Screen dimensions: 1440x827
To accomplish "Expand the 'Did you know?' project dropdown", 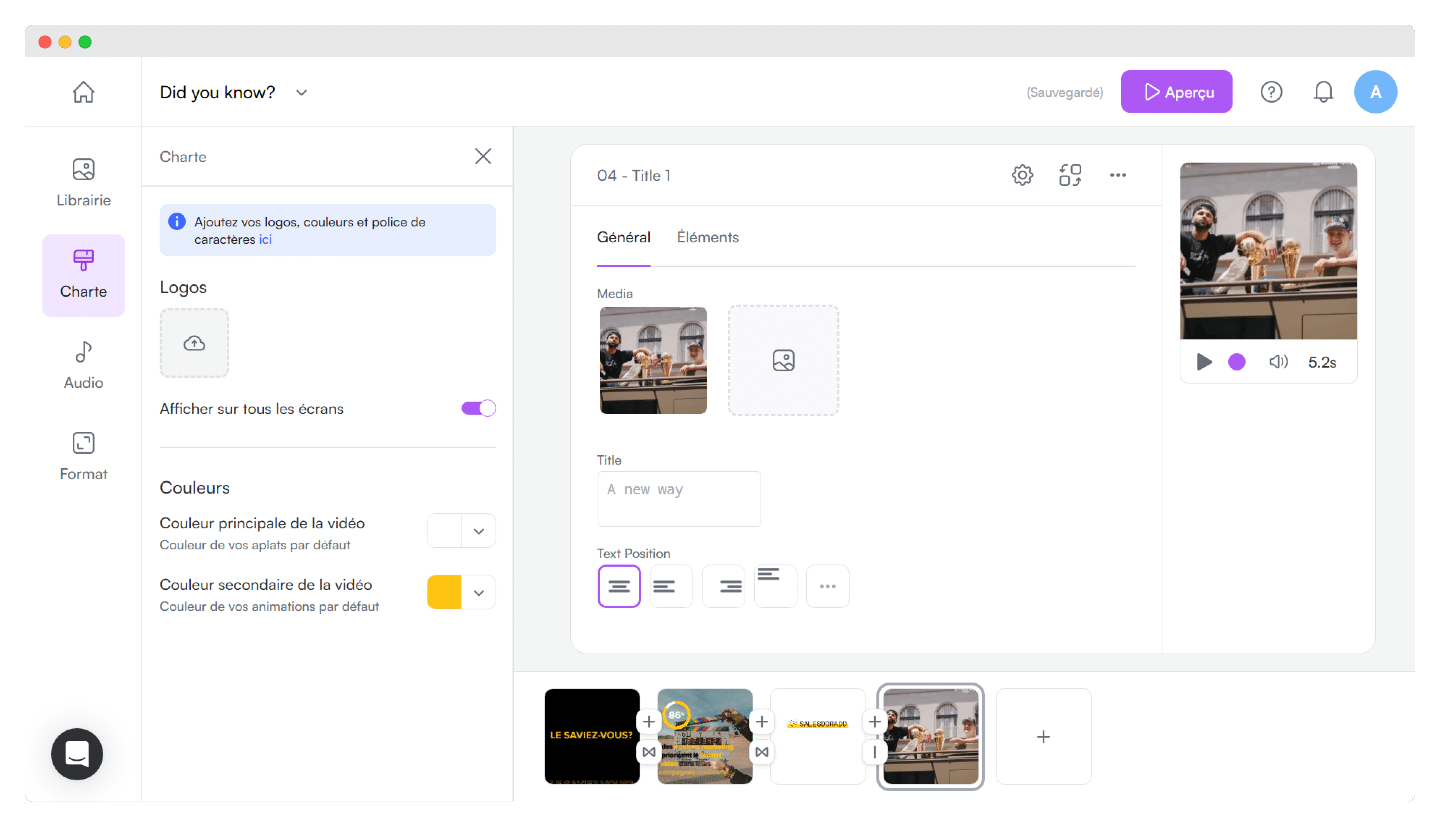I will [x=302, y=92].
